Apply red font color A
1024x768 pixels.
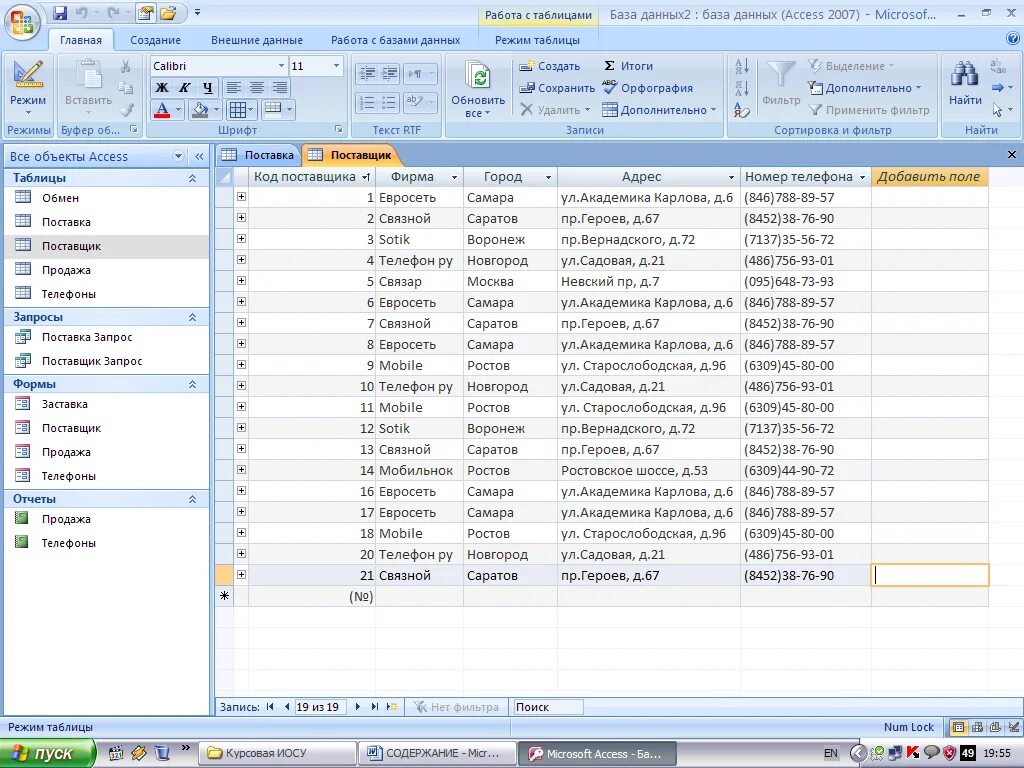(x=162, y=110)
